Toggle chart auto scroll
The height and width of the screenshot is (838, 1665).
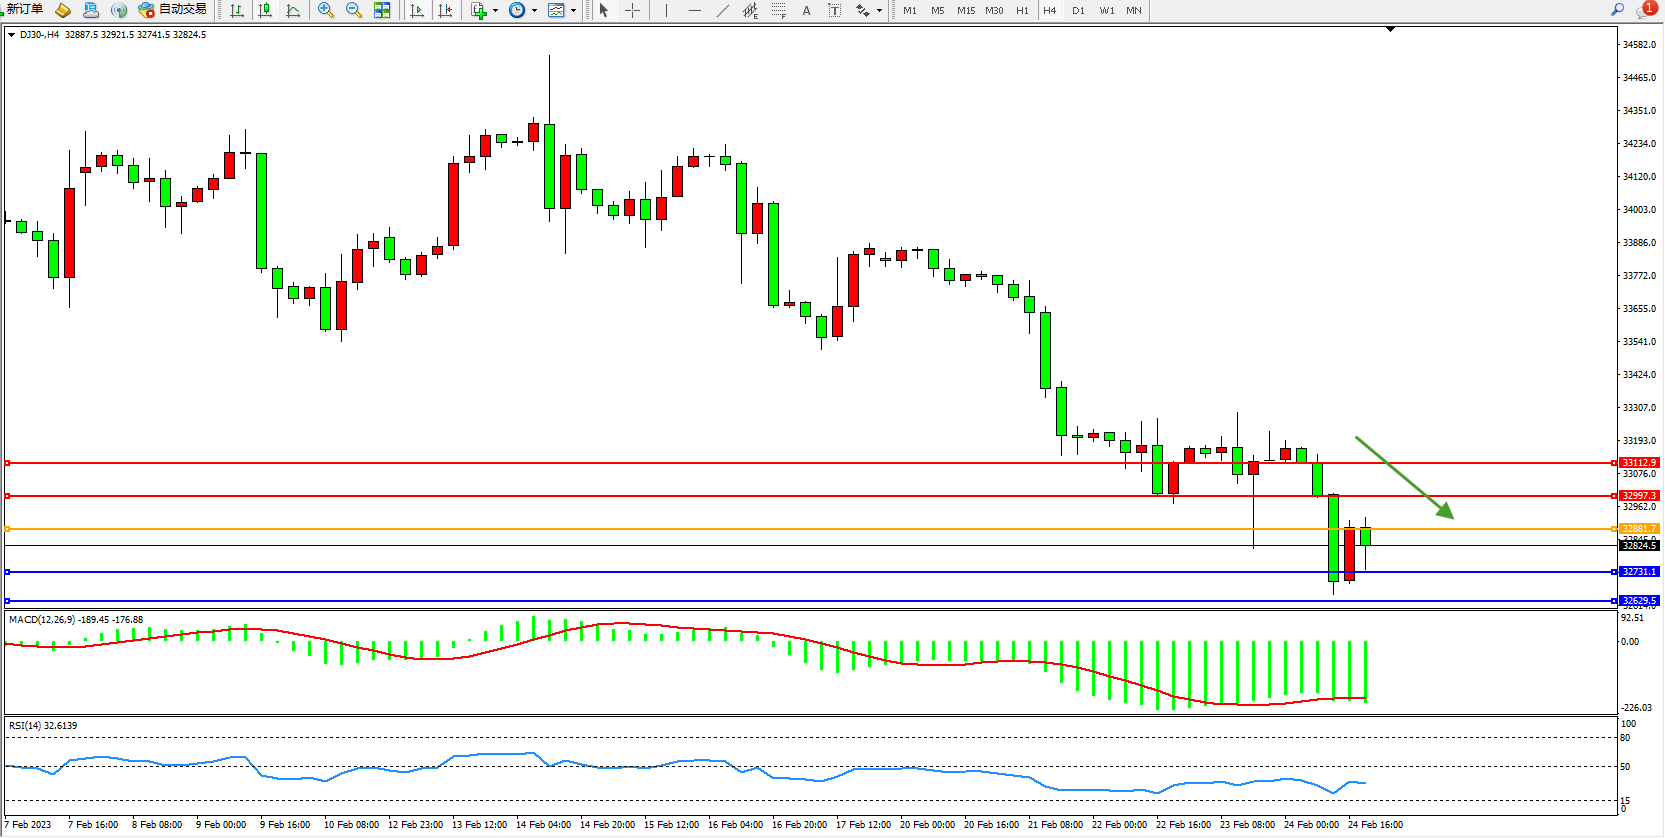click(417, 10)
